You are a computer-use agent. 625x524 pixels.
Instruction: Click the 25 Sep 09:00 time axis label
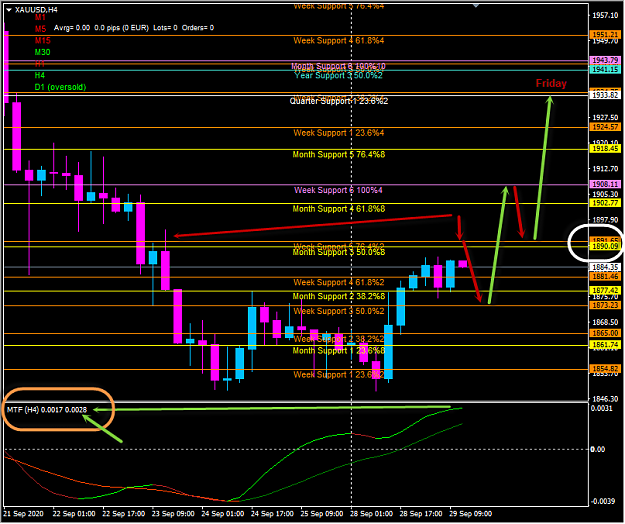(322, 514)
